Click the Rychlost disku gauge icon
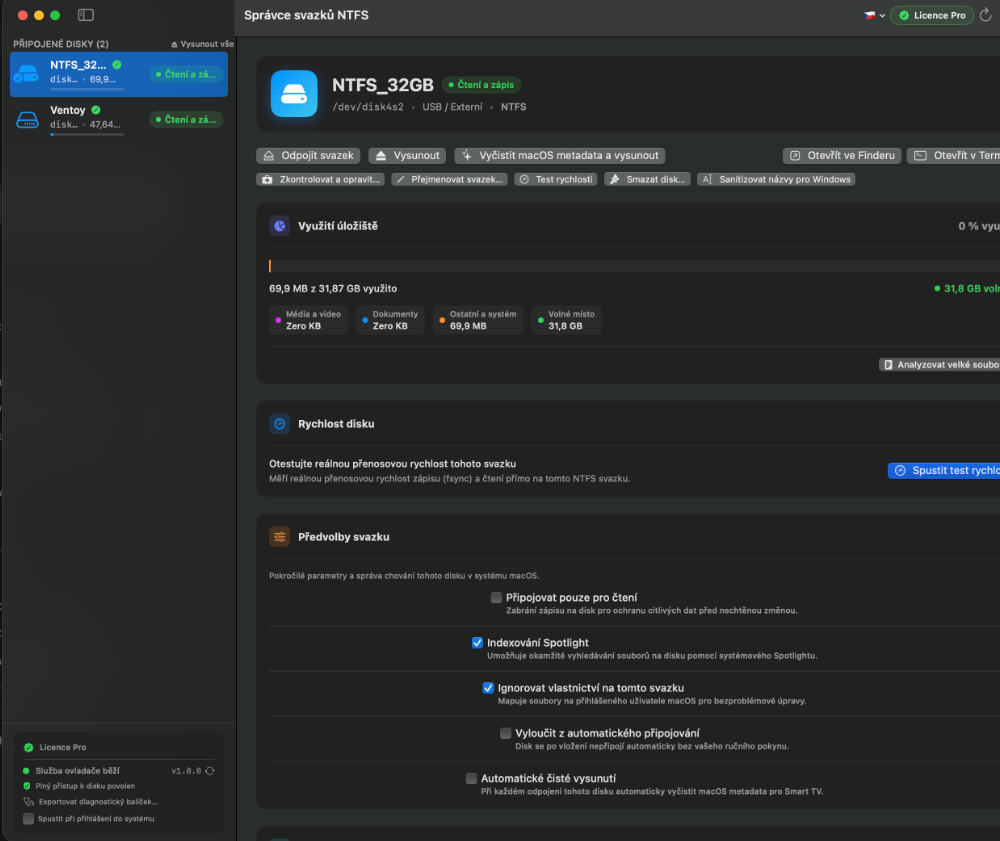This screenshot has width=1000, height=841. coord(279,424)
